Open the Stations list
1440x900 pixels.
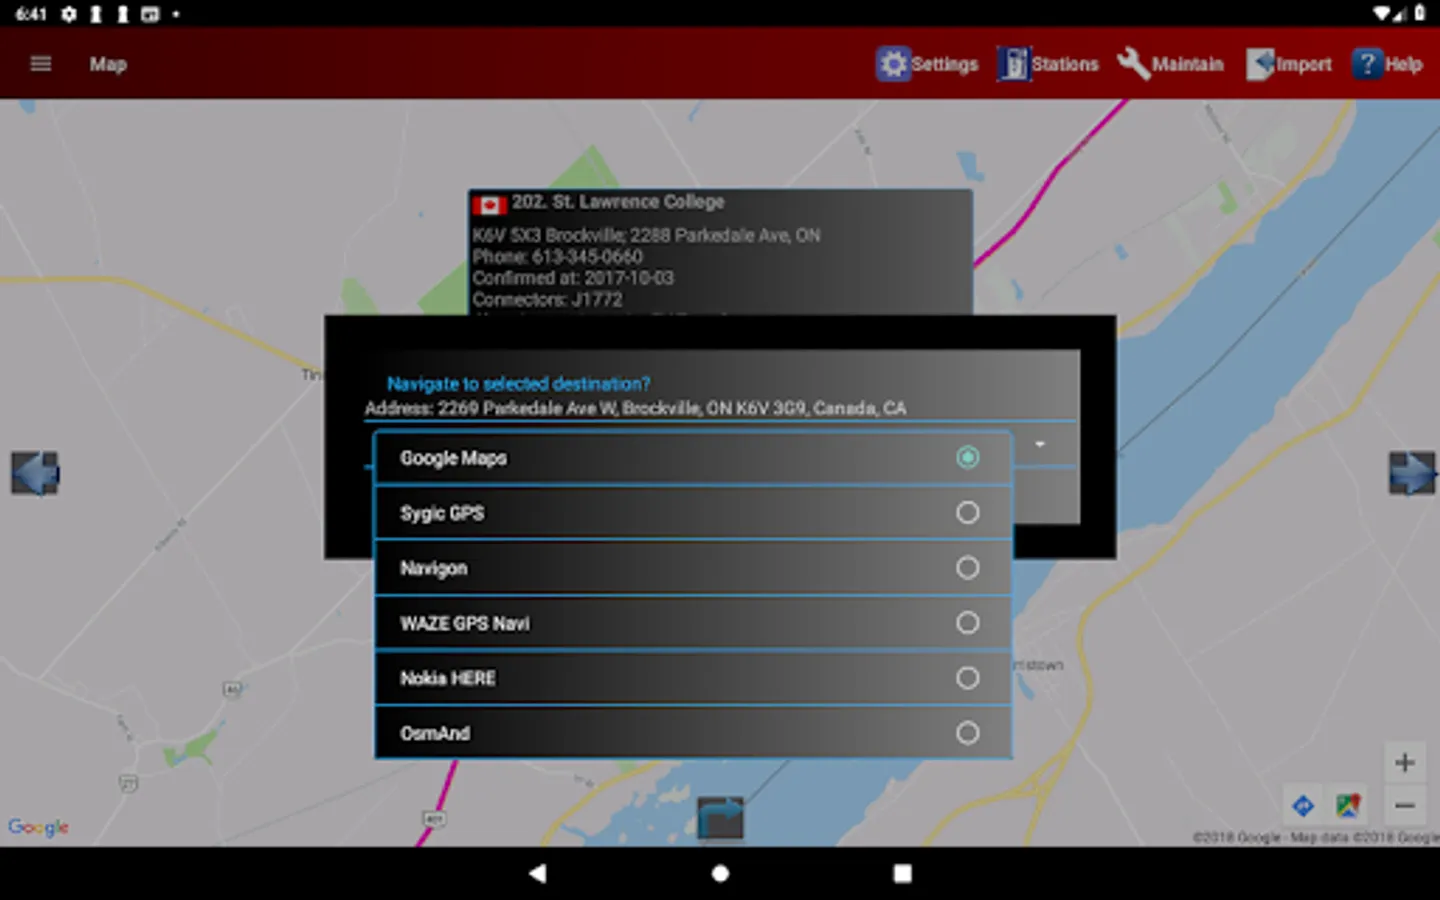click(1048, 64)
